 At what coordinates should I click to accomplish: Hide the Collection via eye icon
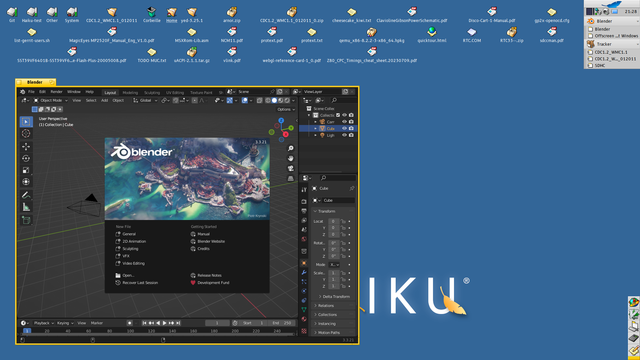click(344, 115)
